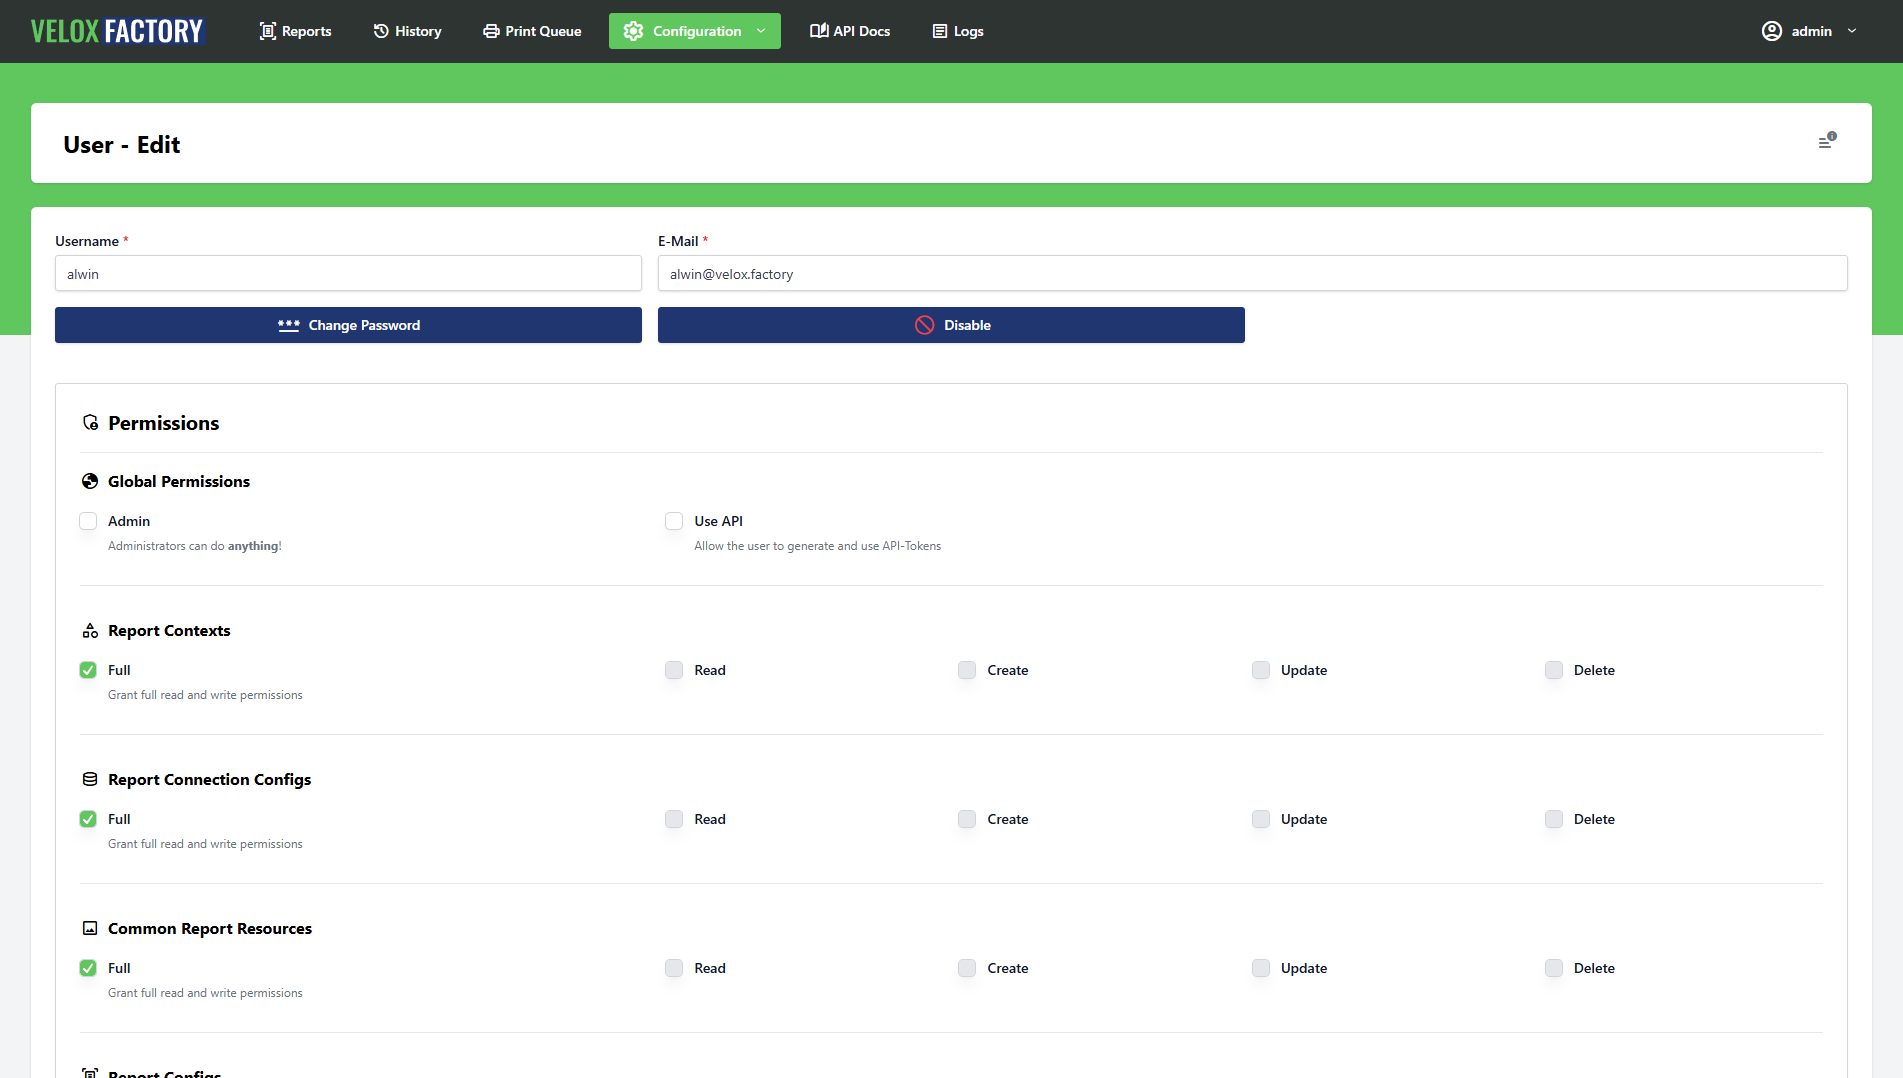This screenshot has width=1903, height=1078.
Task: Uncheck Full under Report Connection Configs
Action: coord(88,819)
